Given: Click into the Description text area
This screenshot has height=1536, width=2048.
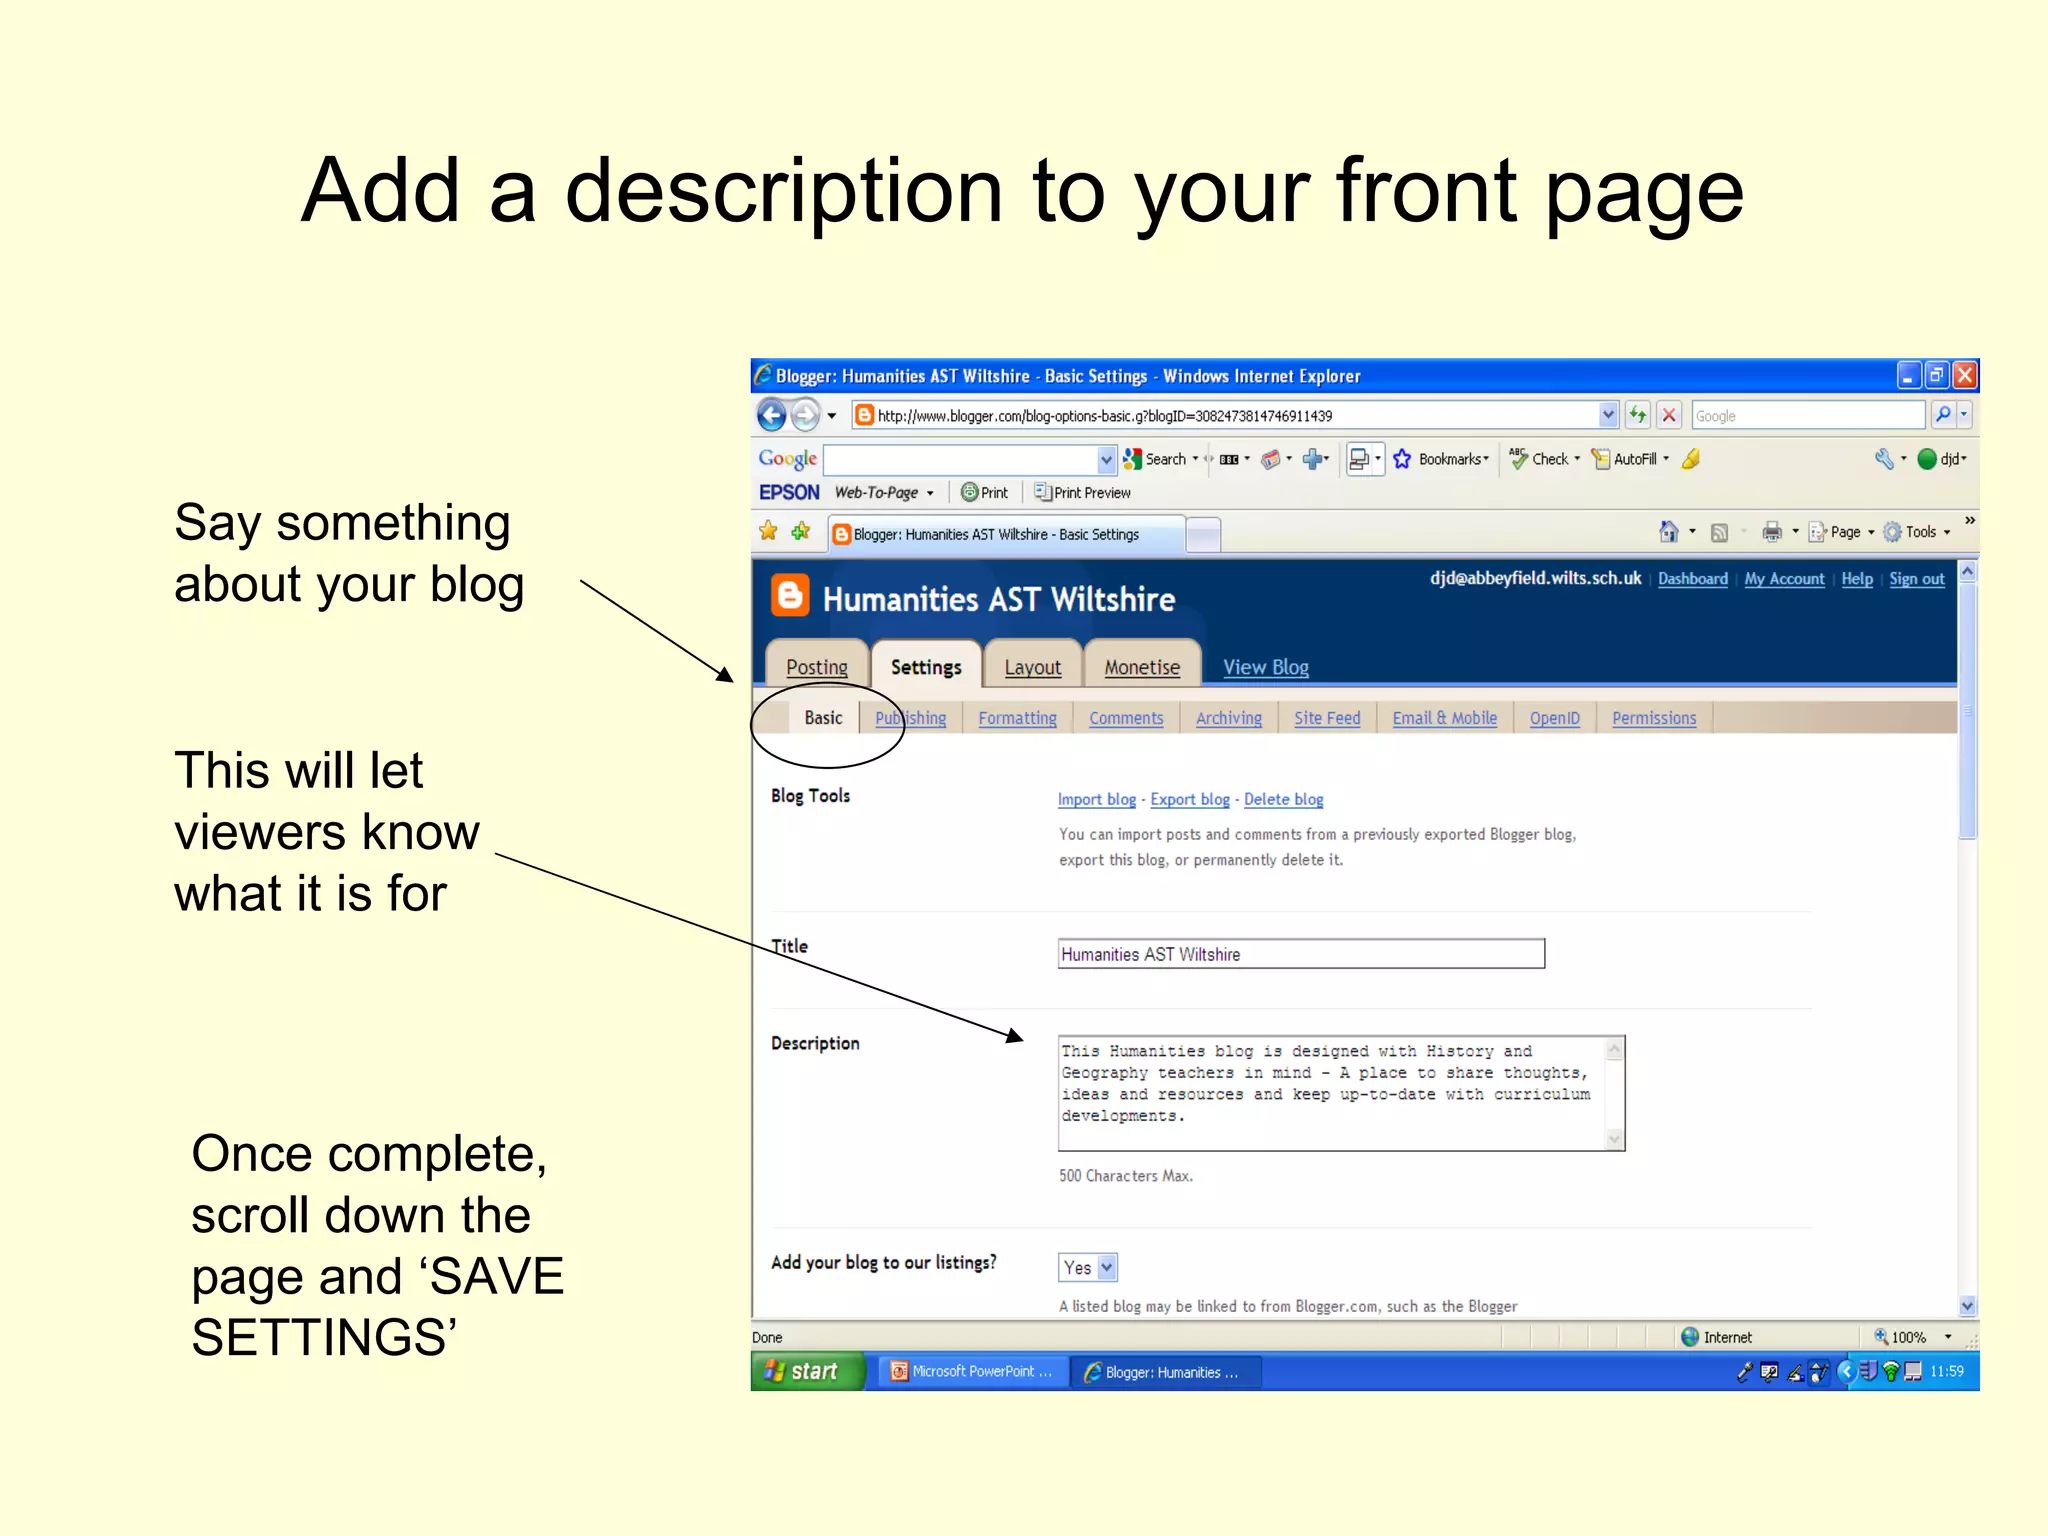Looking at the screenshot, I should point(1341,1093).
